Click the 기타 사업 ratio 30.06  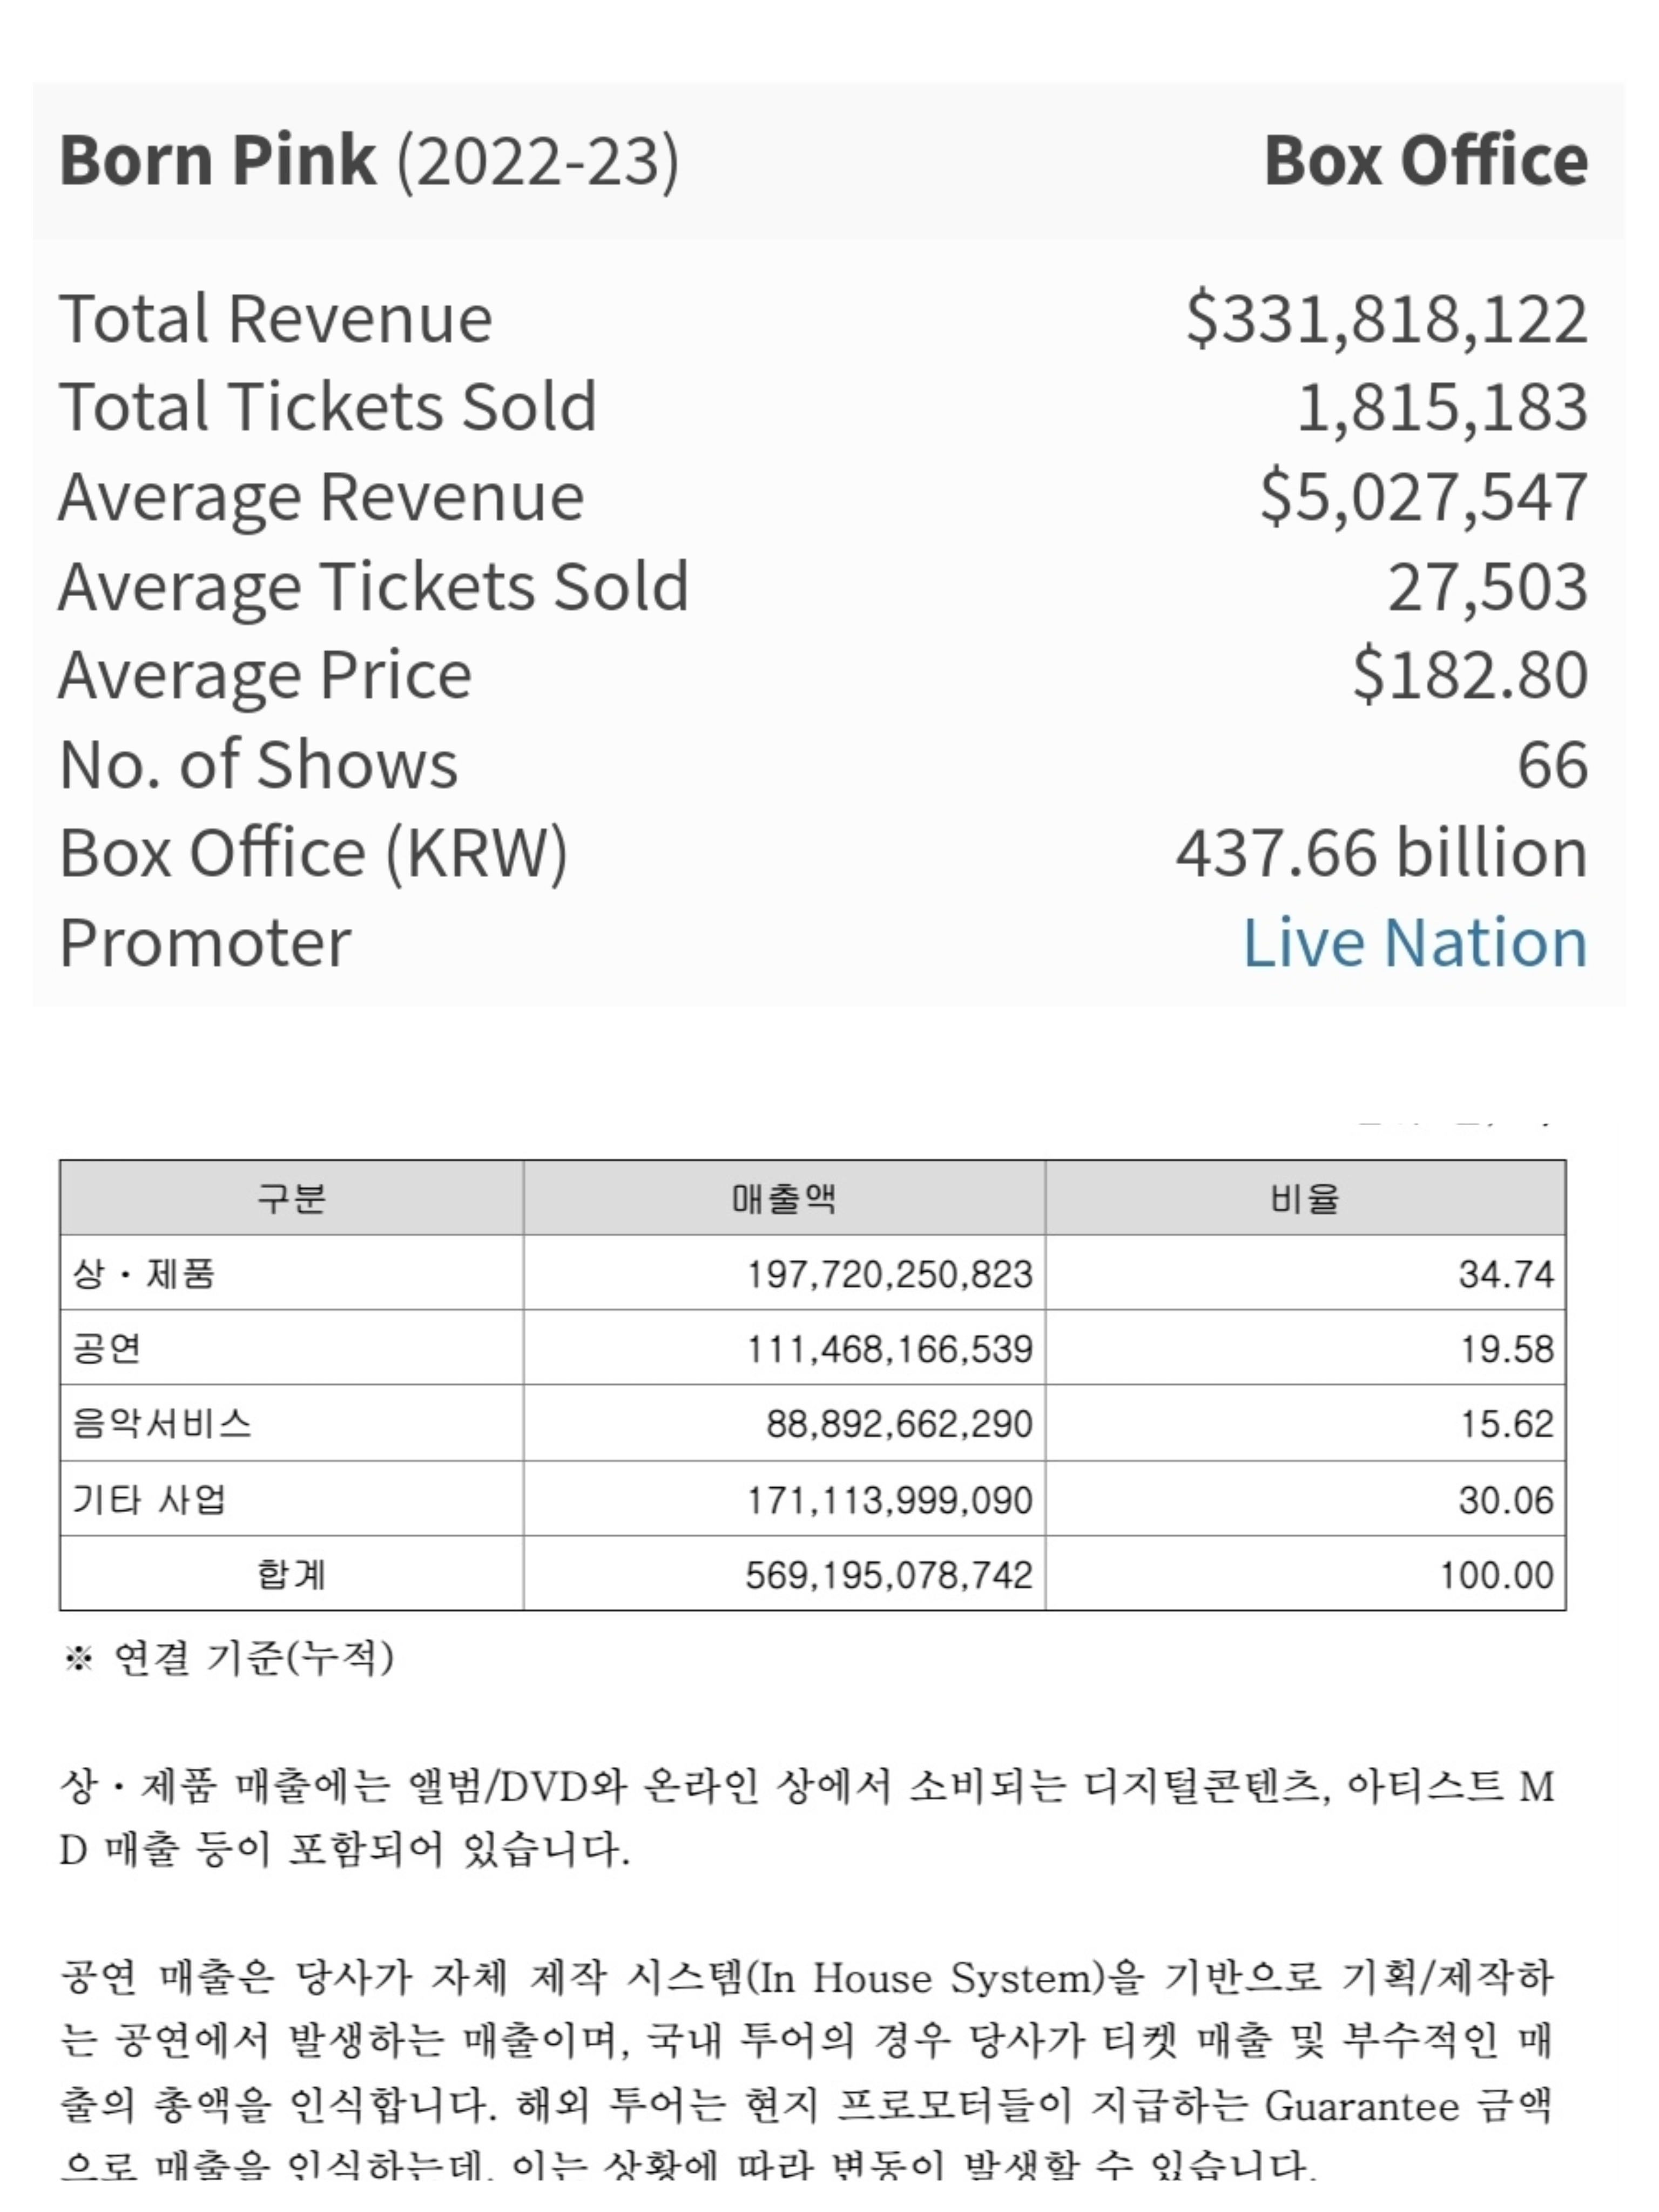click(1506, 1500)
